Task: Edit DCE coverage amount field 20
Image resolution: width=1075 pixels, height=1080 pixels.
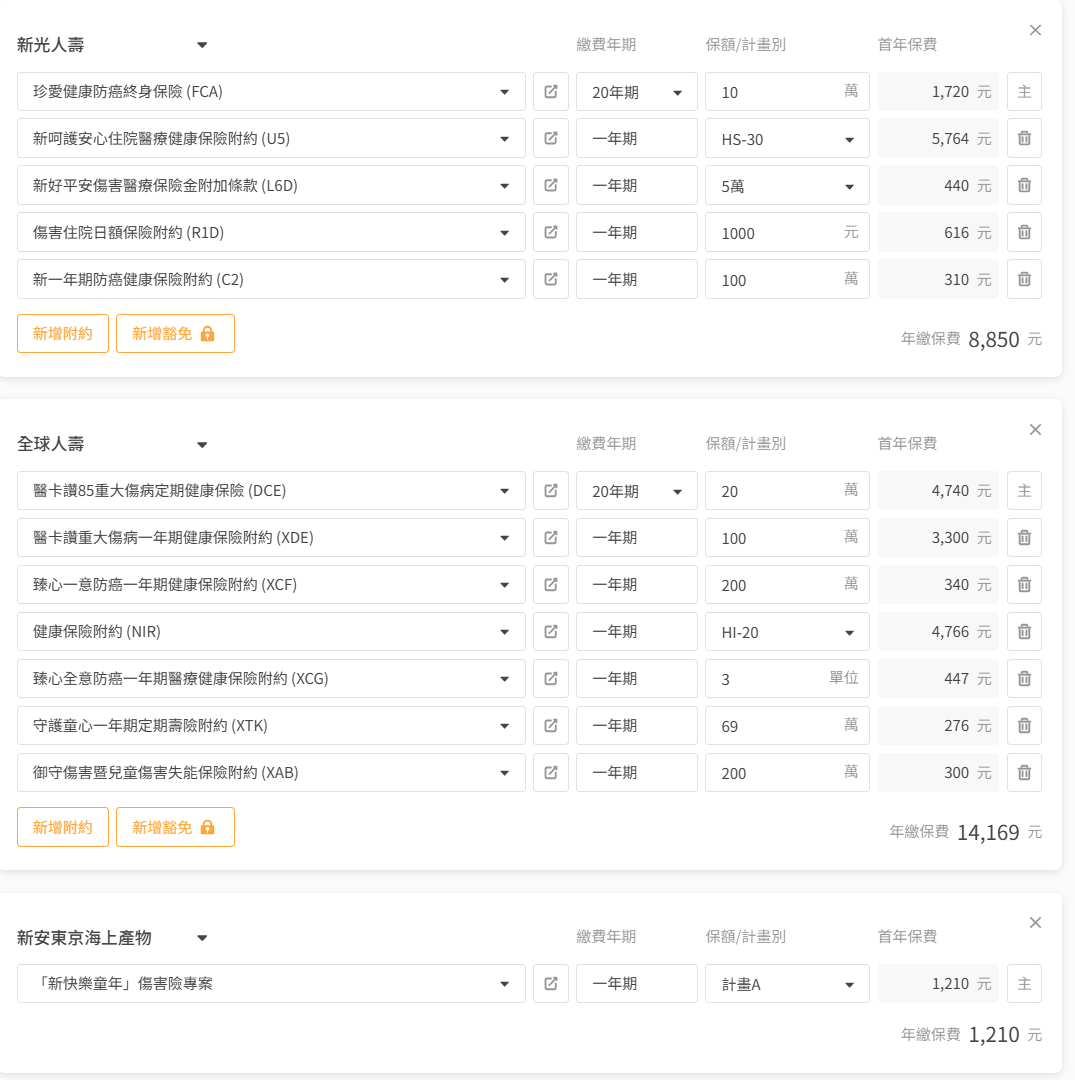Action: click(787, 490)
